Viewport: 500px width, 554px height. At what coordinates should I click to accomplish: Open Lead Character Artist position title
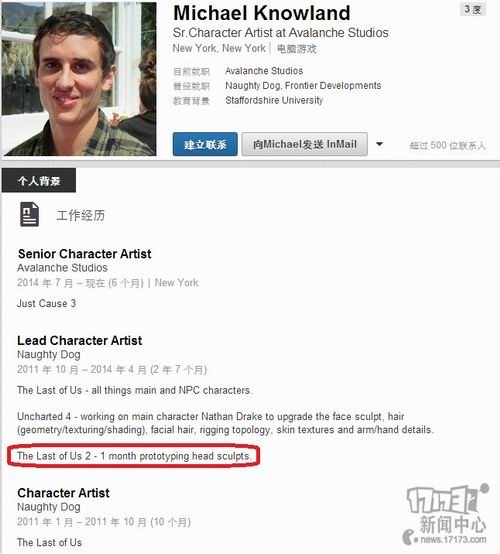[80, 341]
